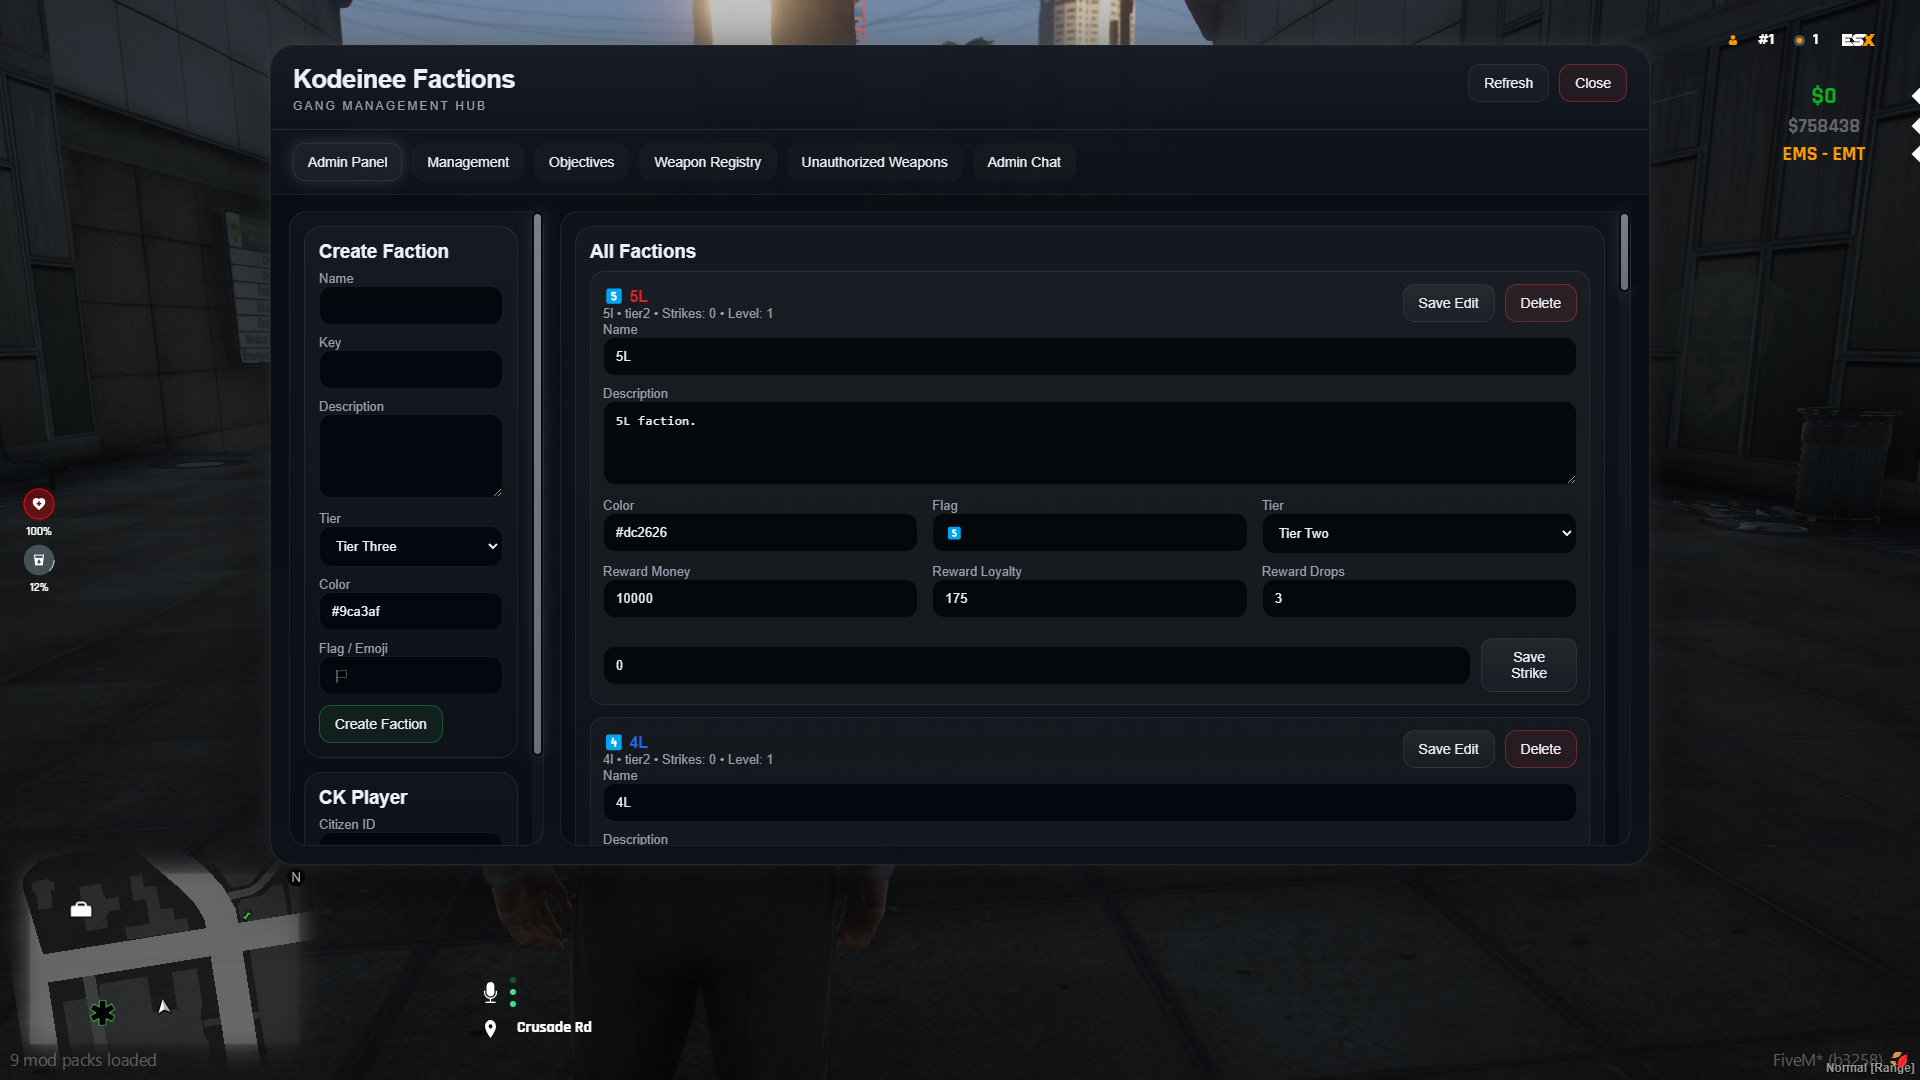Screen dimensions: 1920x1080
Task: Click the flag placeholder in Flag / Emoji field
Action: pos(341,676)
